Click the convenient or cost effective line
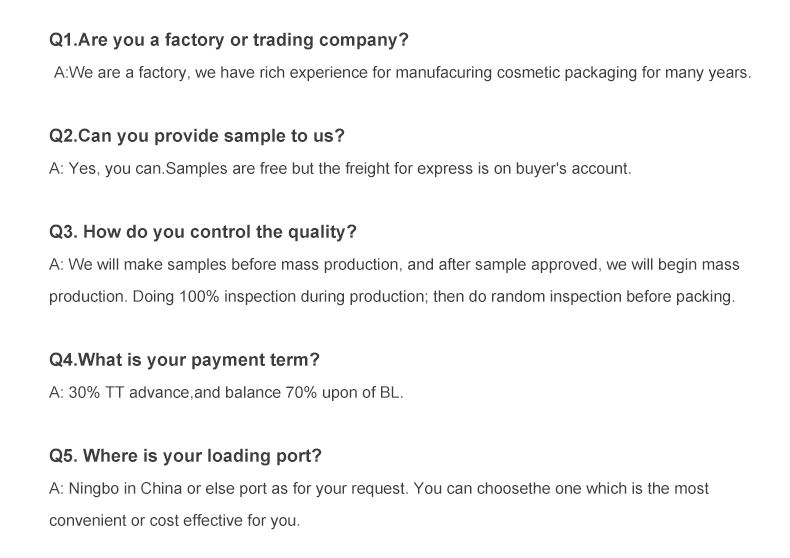The width and height of the screenshot is (790, 558). 174,521
